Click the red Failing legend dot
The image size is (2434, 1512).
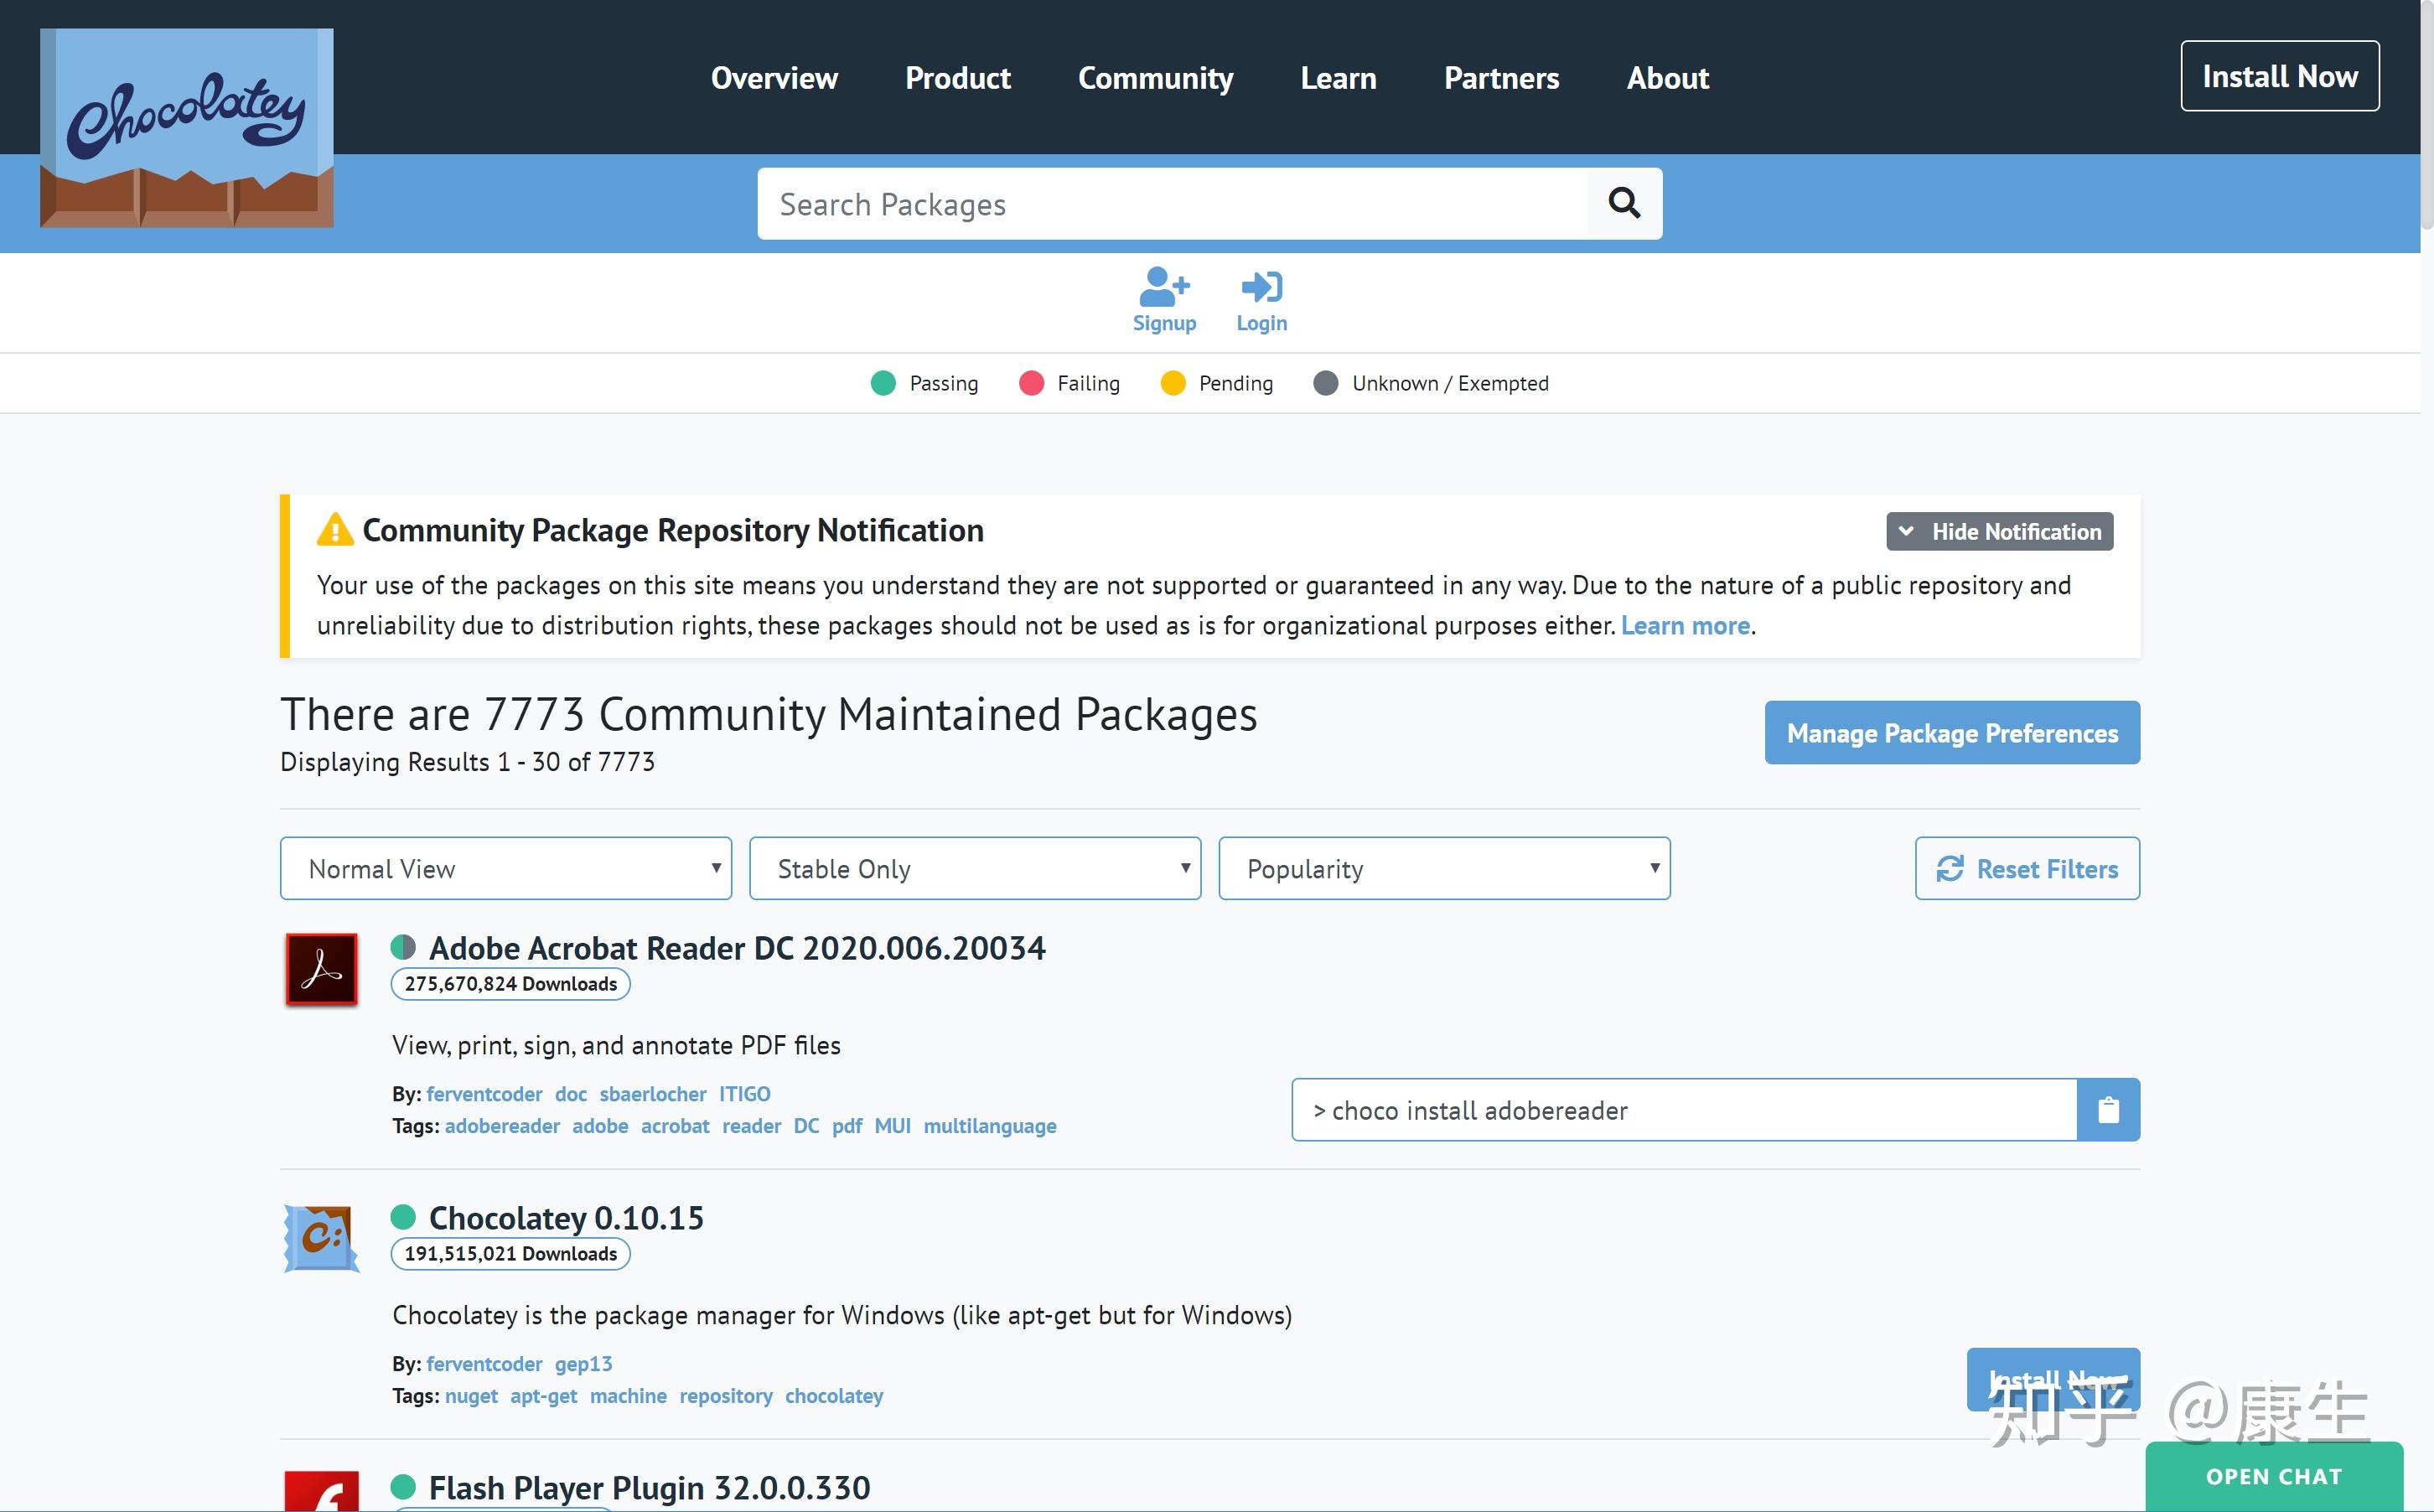[1031, 383]
